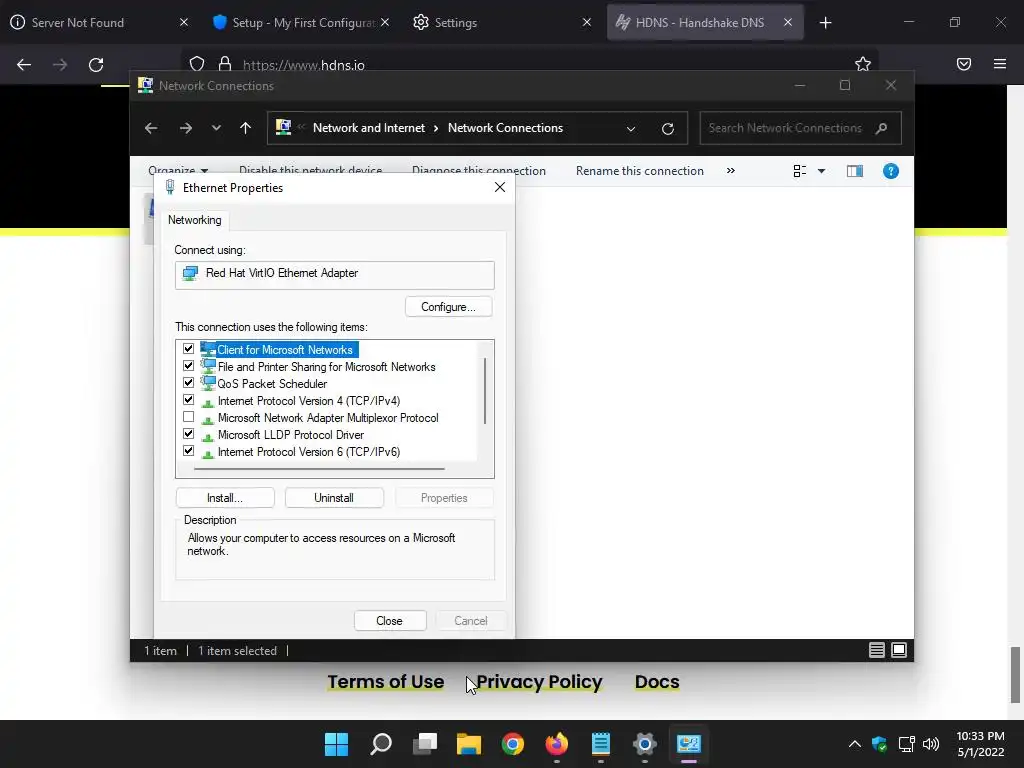1024x768 pixels.
Task: Switch to details view in status bar
Action: click(876, 650)
